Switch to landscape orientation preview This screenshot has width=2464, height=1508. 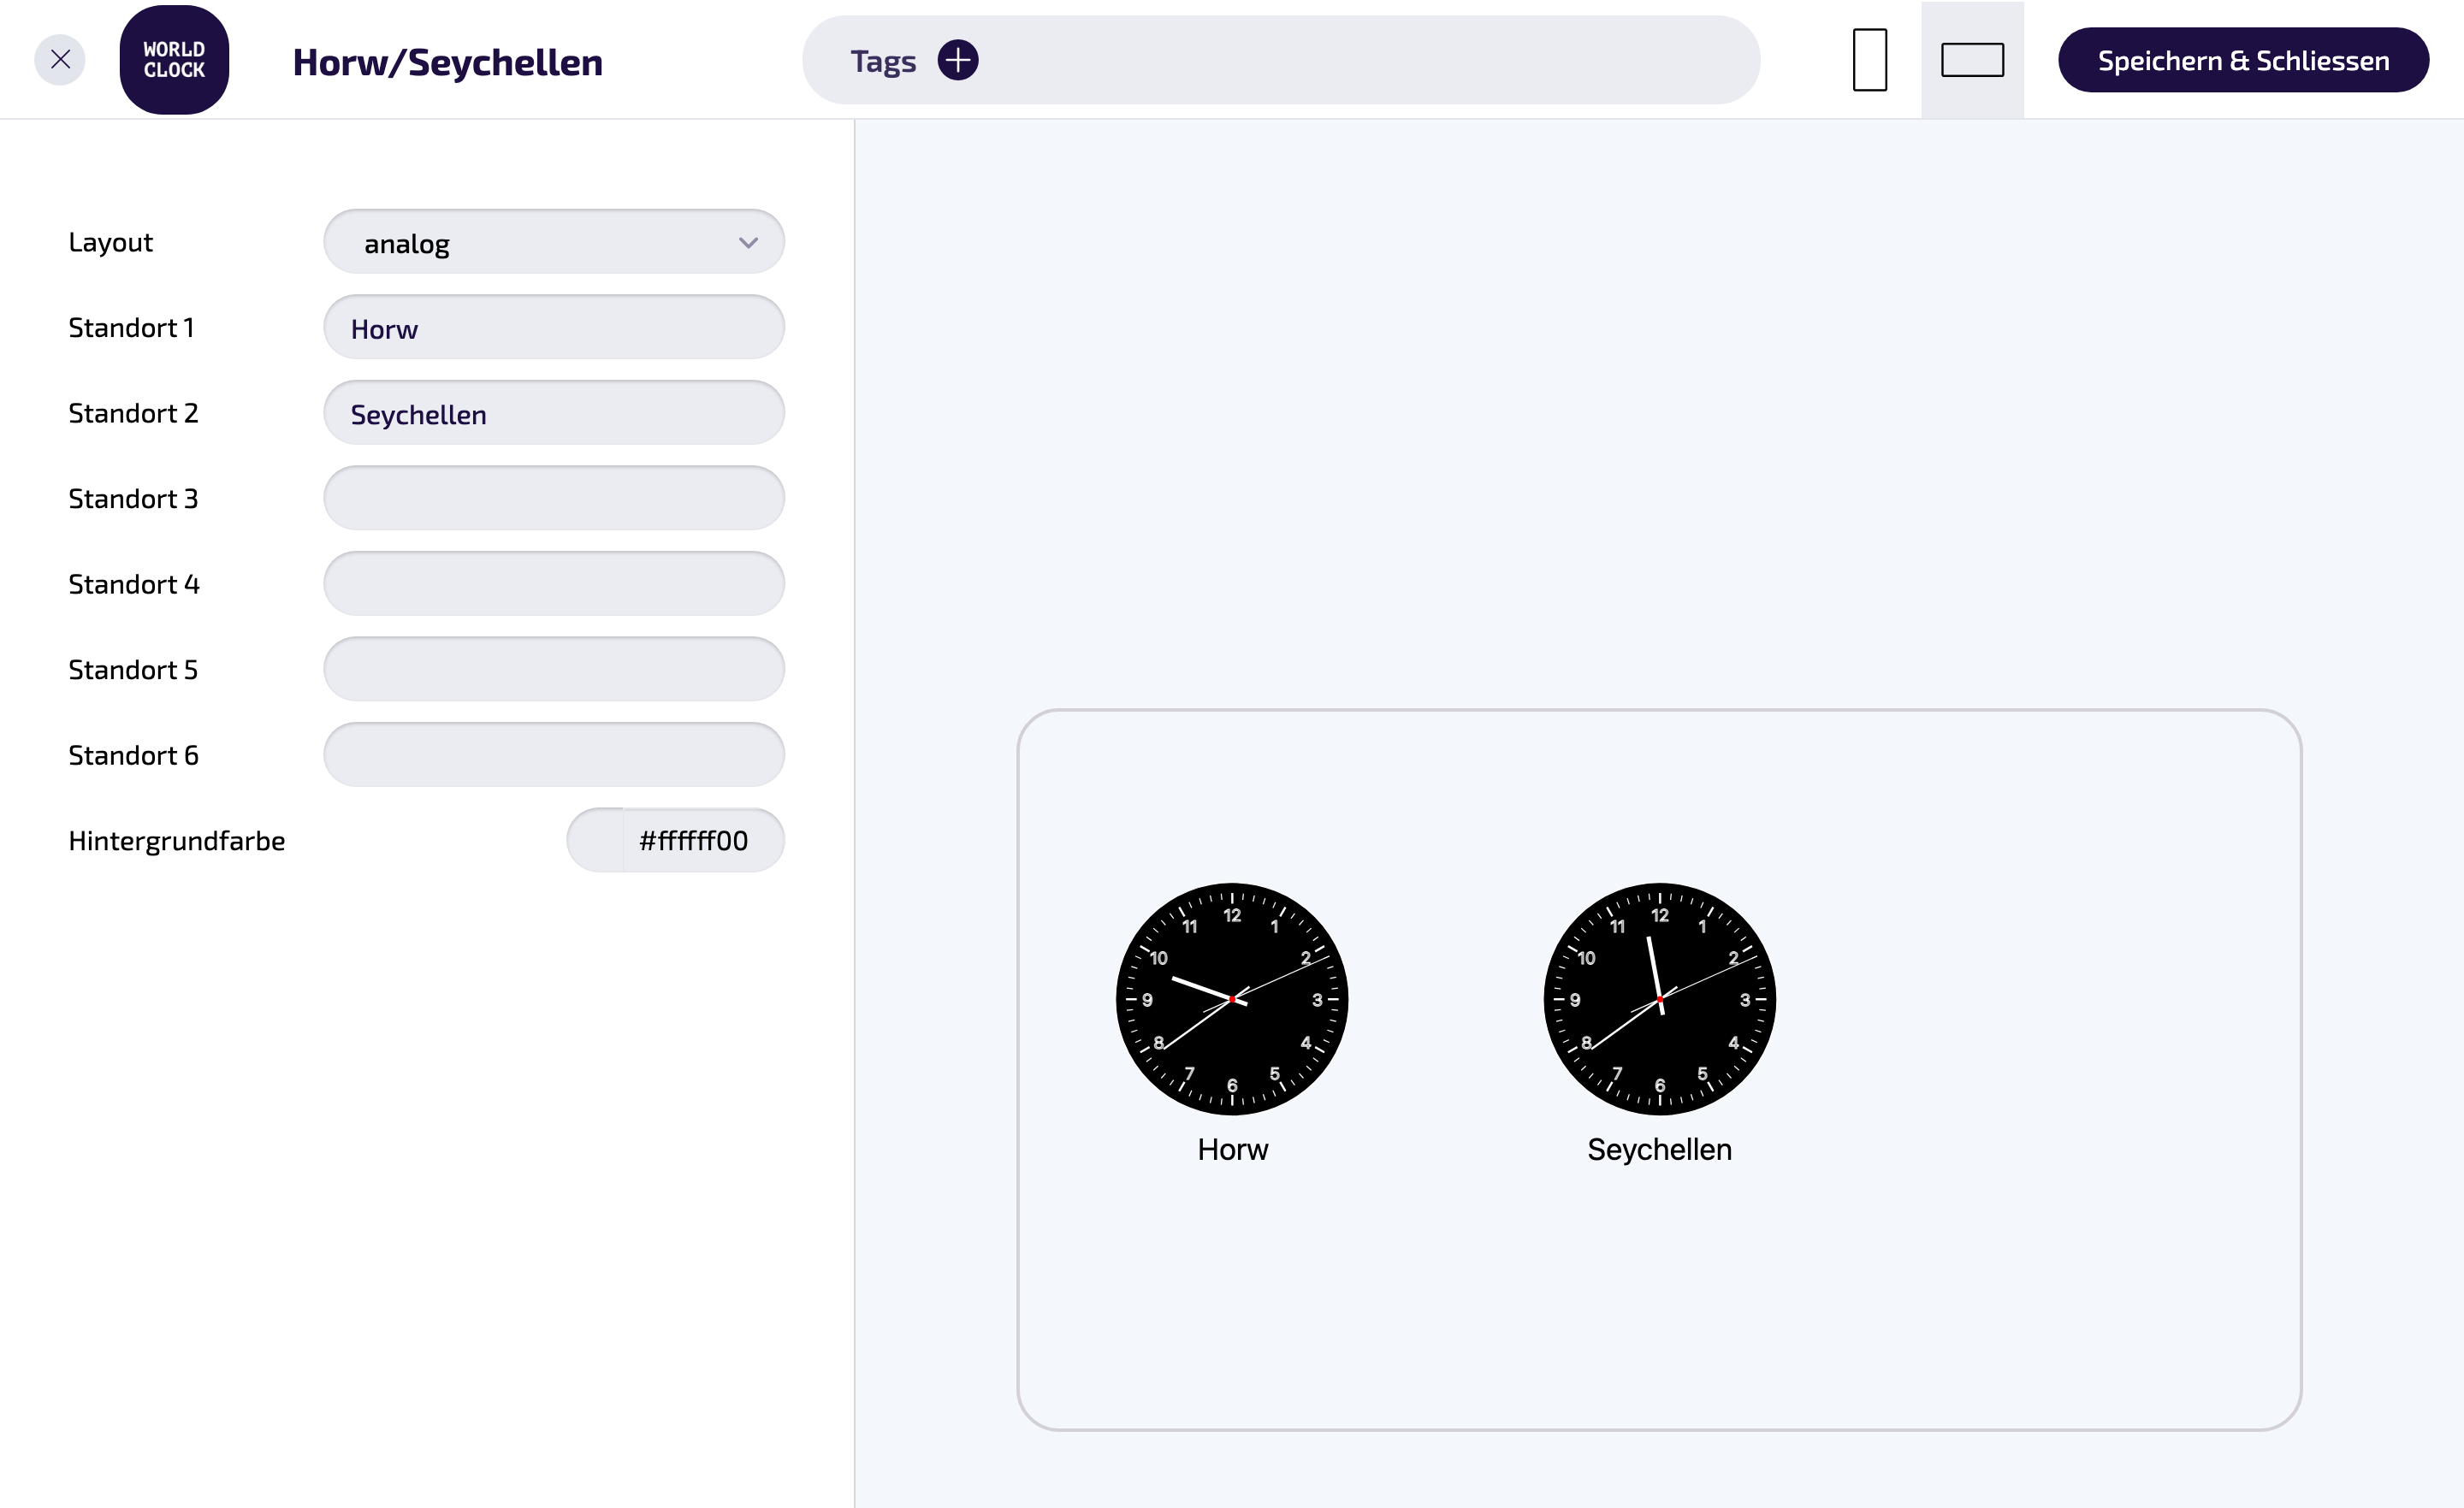click(1972, 60)
